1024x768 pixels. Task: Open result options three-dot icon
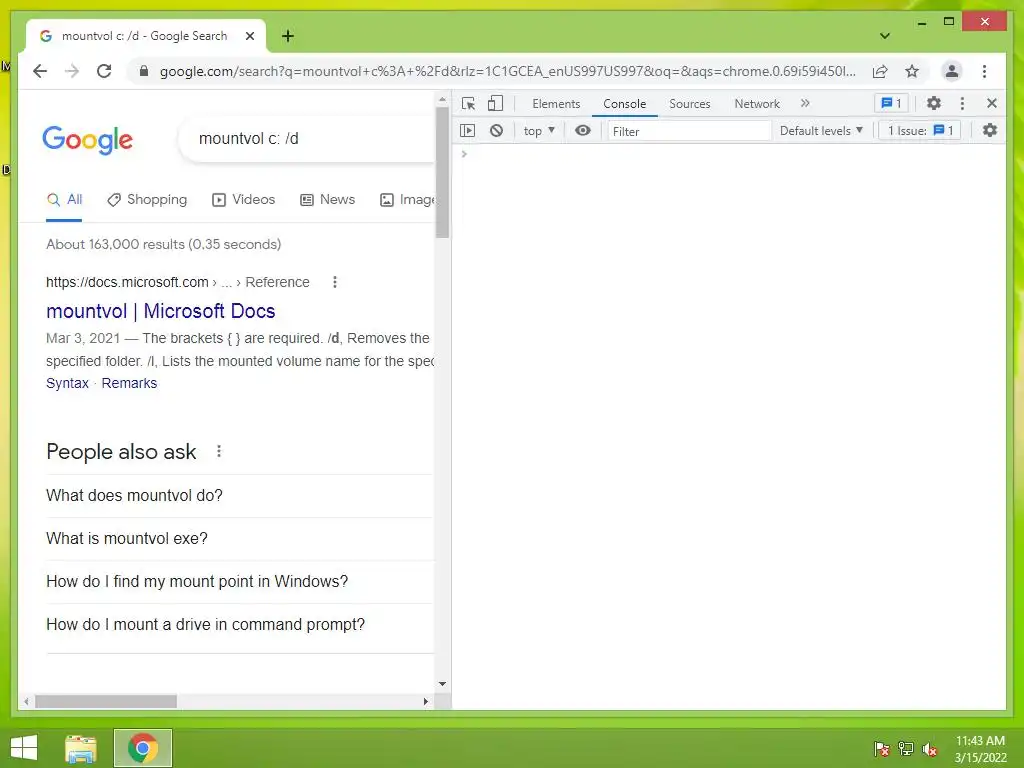[x=335, y=282]
